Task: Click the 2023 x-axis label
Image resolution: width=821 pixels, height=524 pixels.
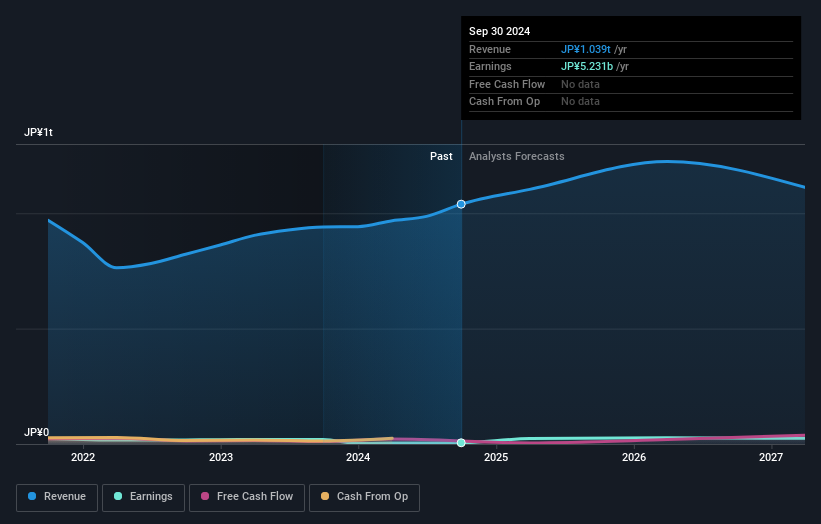Action: [220, 458]
